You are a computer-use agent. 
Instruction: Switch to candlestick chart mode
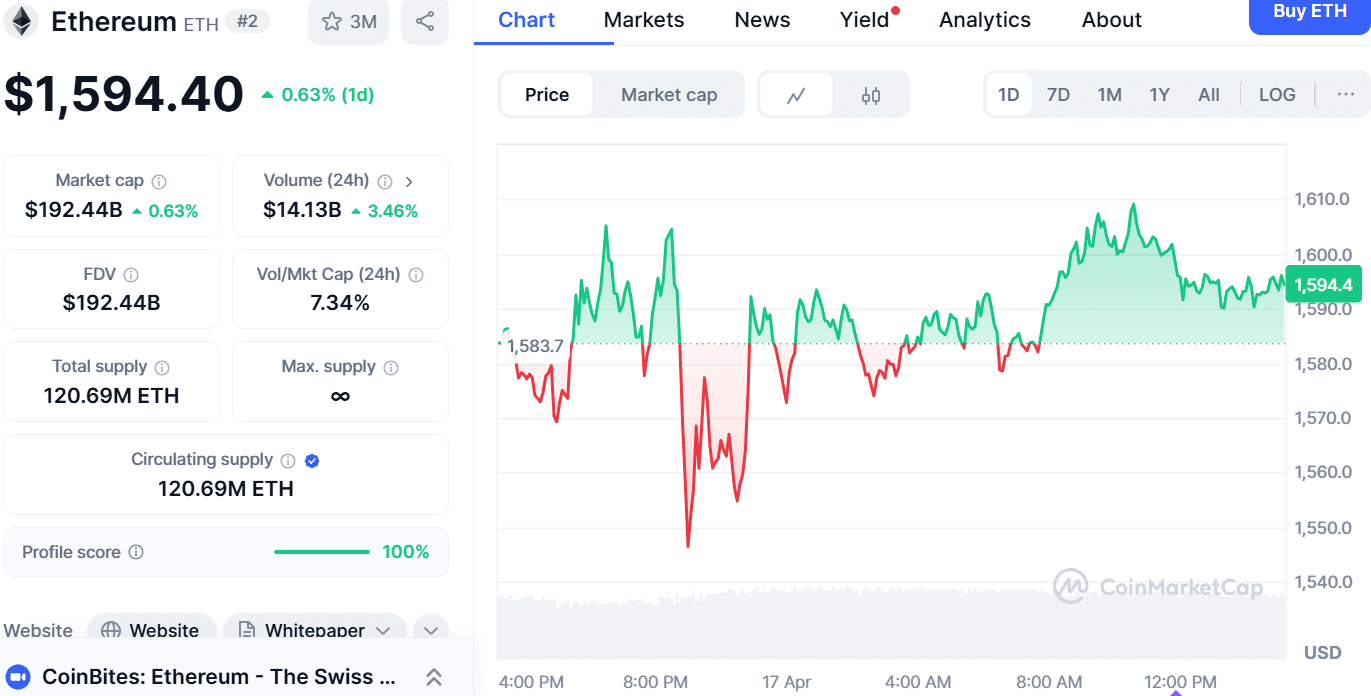coord(870,93)
